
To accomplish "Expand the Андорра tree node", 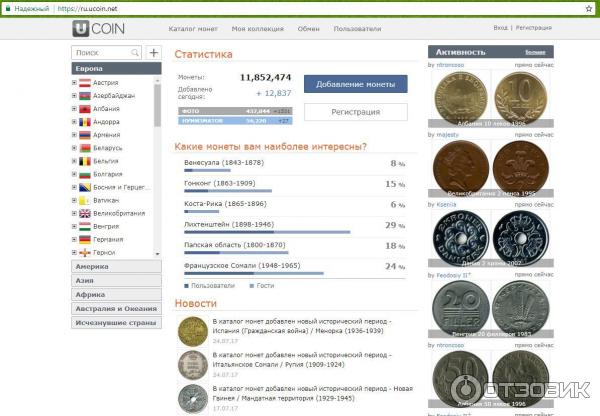I will (x=74, y=121).
